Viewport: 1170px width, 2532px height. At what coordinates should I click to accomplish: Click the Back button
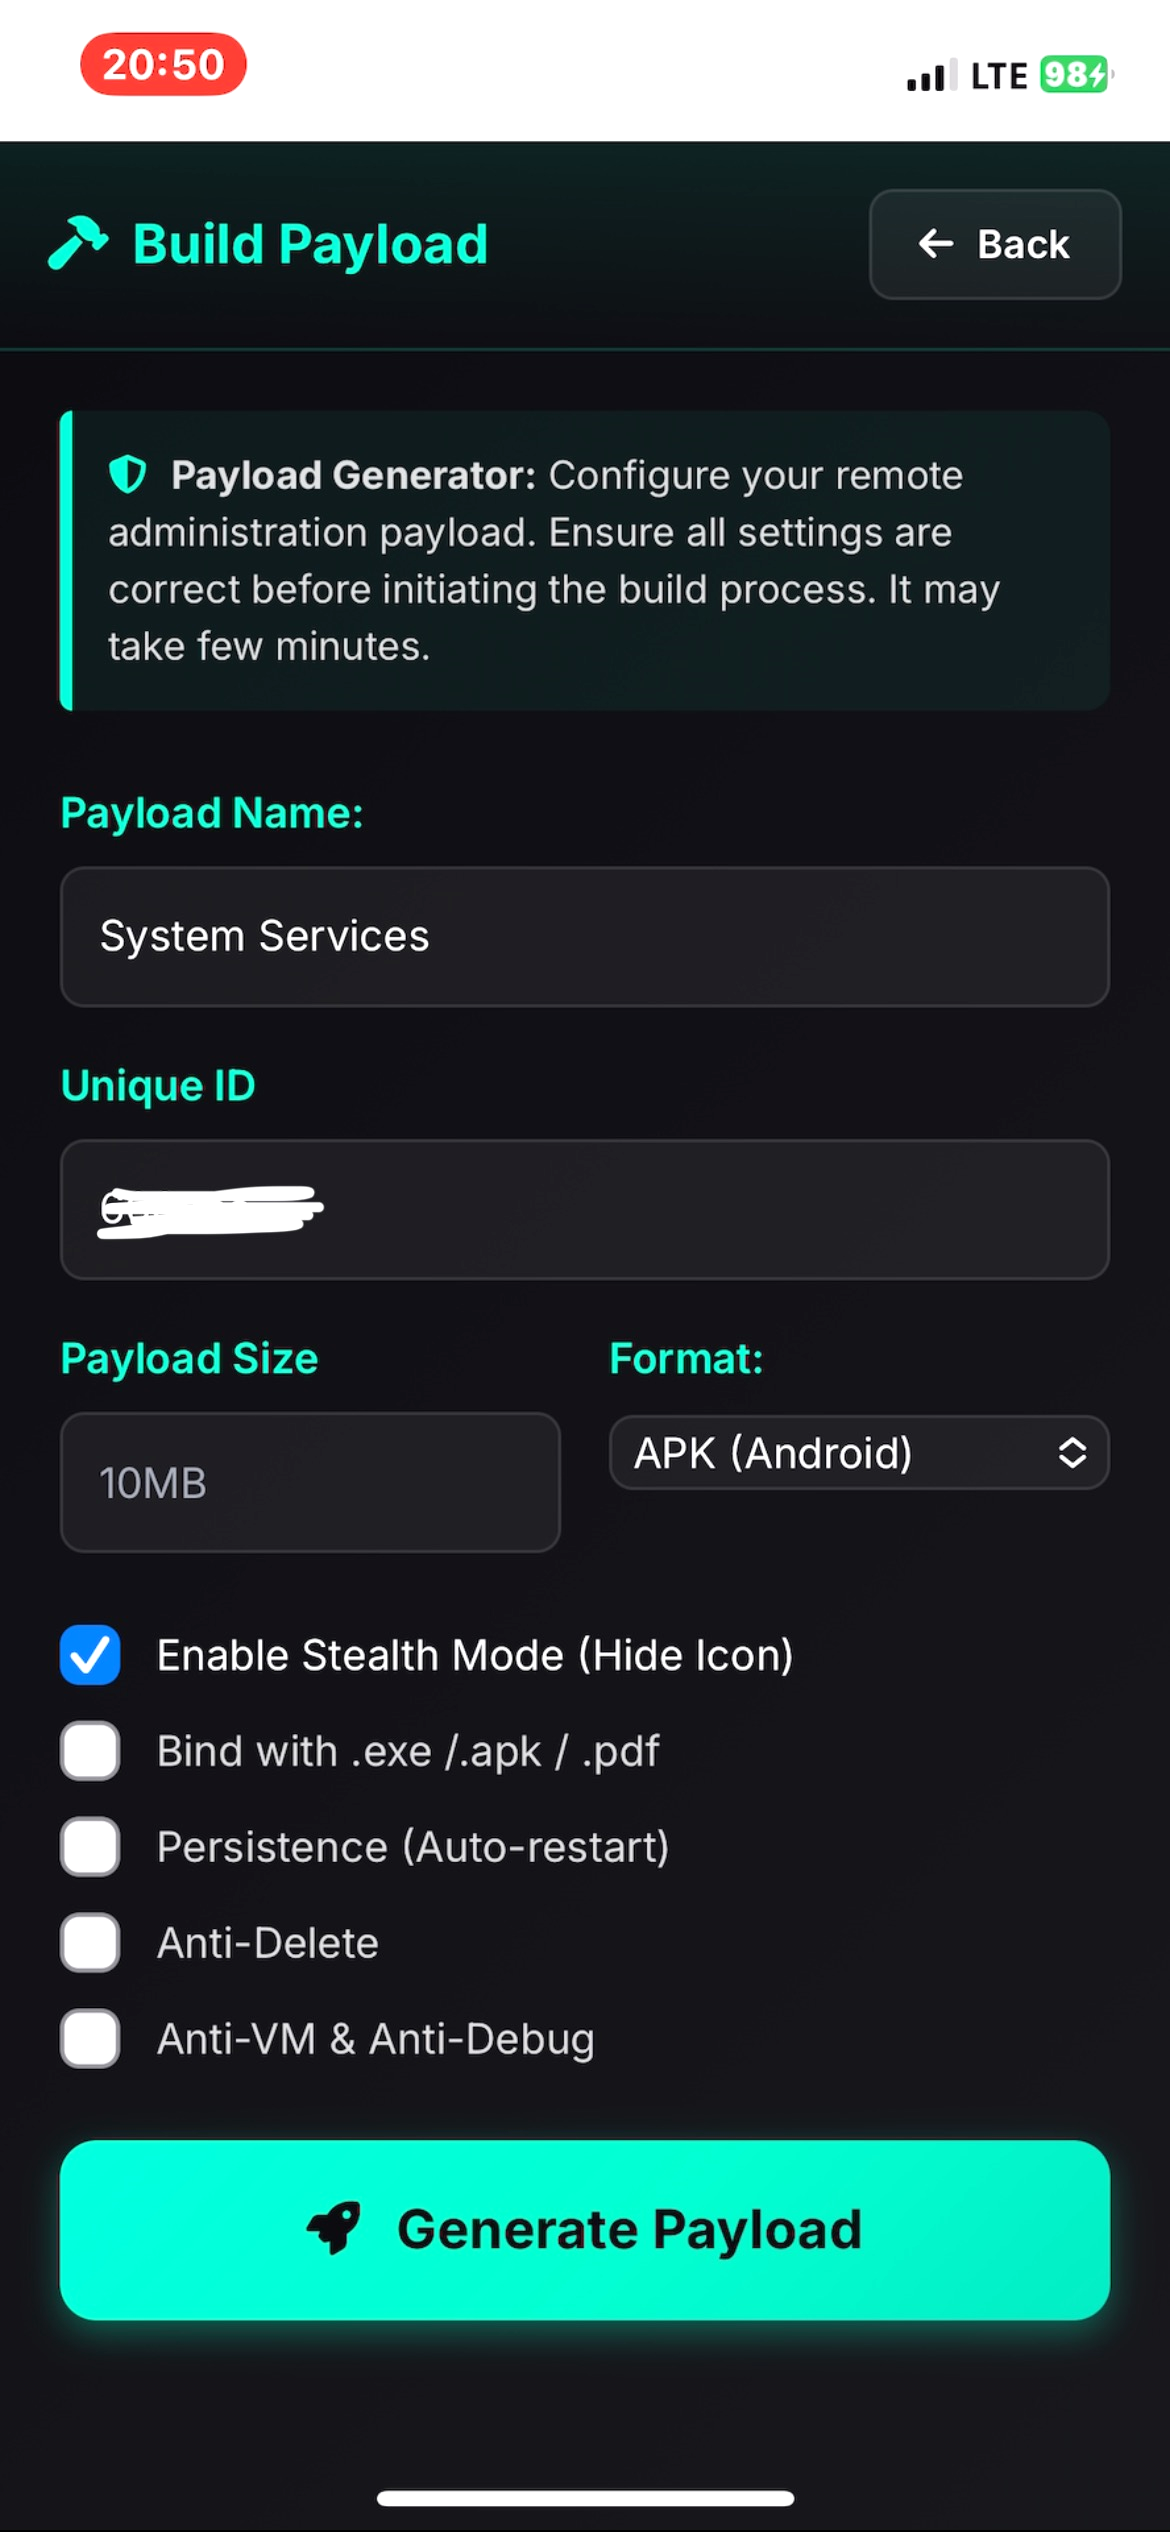click(x=994, y=244)
